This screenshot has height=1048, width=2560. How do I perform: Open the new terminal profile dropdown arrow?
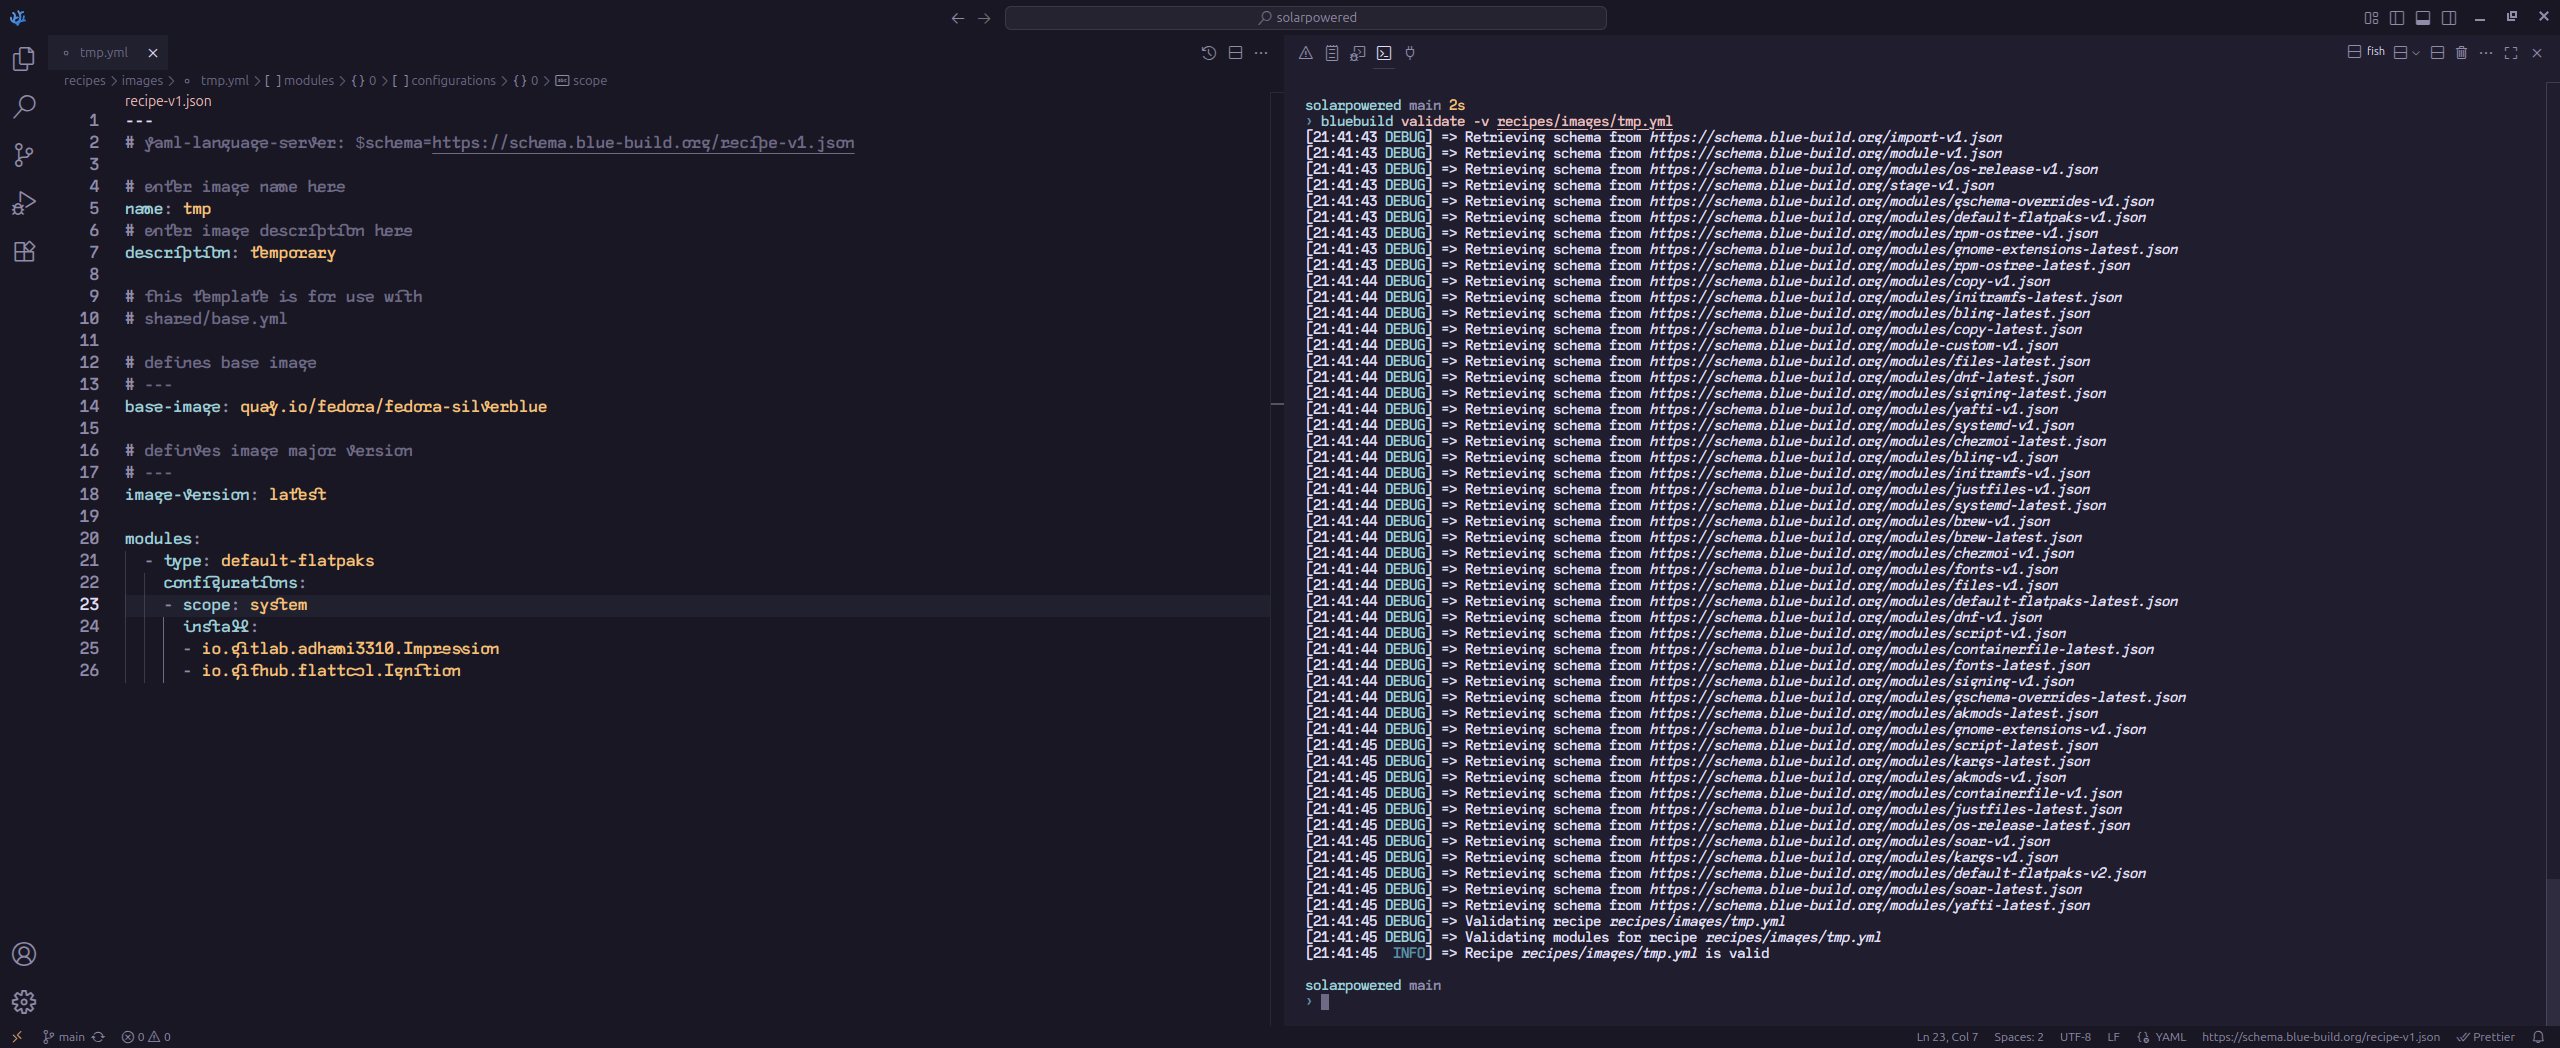2416,53
